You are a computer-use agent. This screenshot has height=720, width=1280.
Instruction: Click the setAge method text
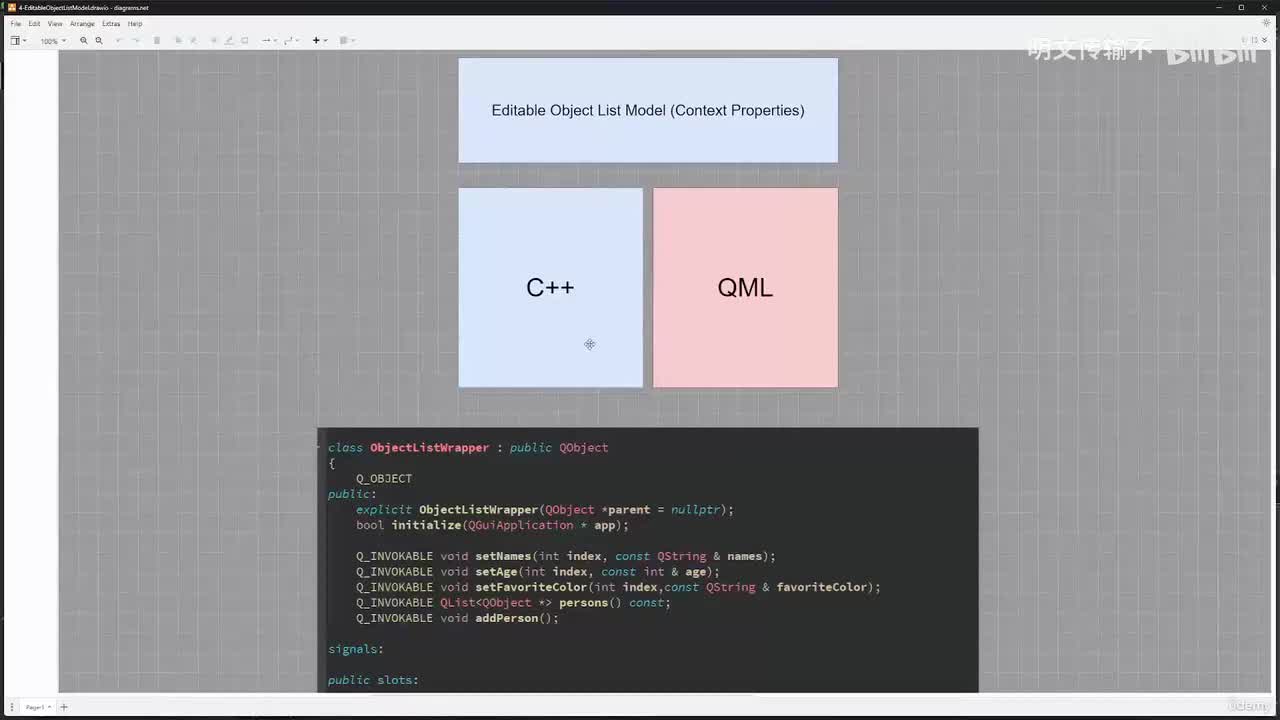click(x=496, y=572)
